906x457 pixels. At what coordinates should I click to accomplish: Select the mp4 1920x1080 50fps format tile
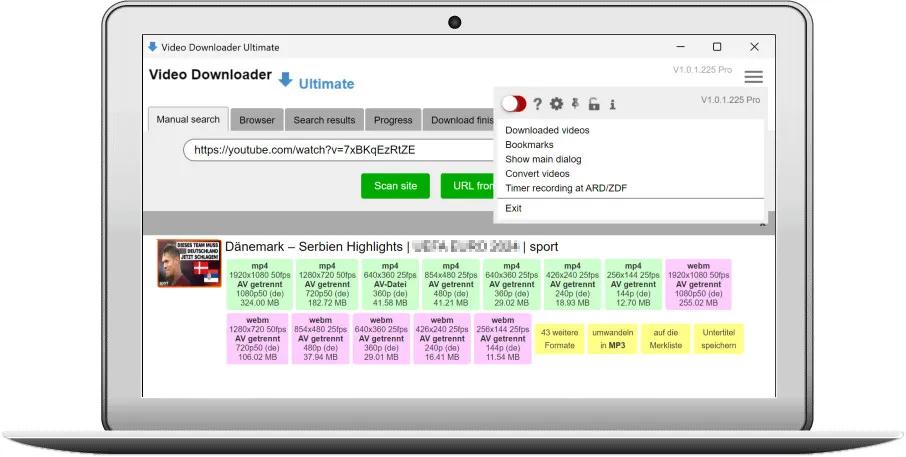[260, 284]
